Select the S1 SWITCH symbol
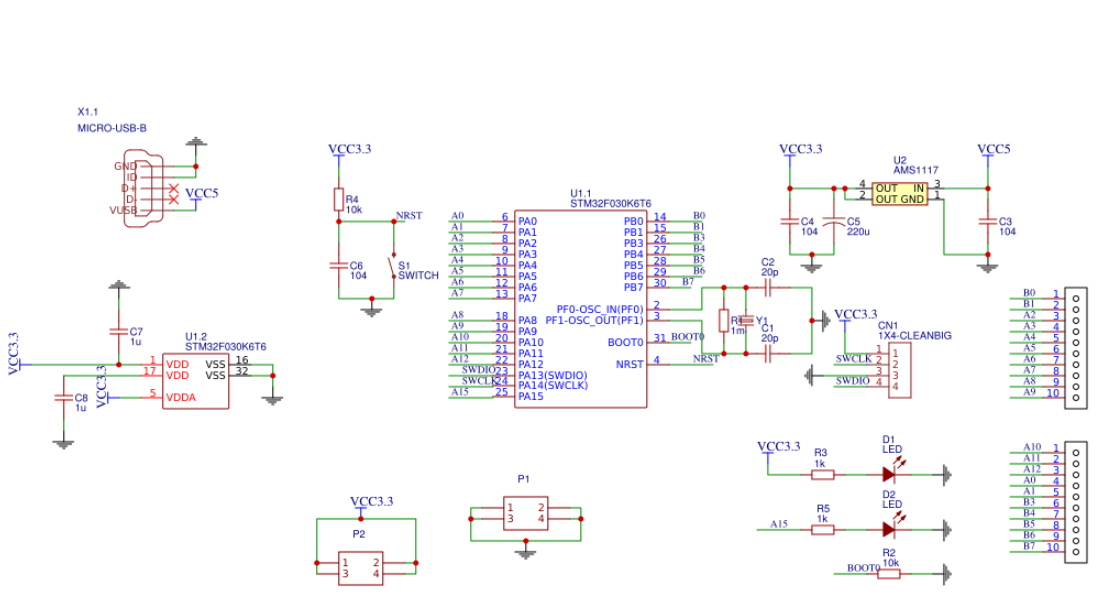Image resolution: width=1102 pixels, height=608 pixels. pos(394,266)
